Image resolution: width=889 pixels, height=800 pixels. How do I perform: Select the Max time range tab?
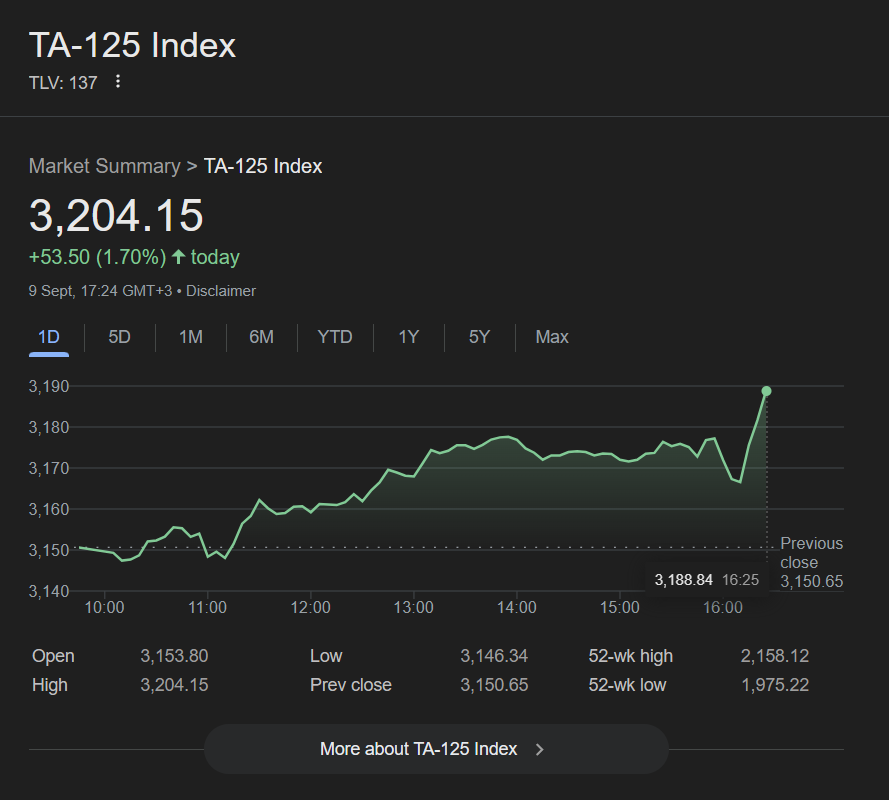[552, 337]
